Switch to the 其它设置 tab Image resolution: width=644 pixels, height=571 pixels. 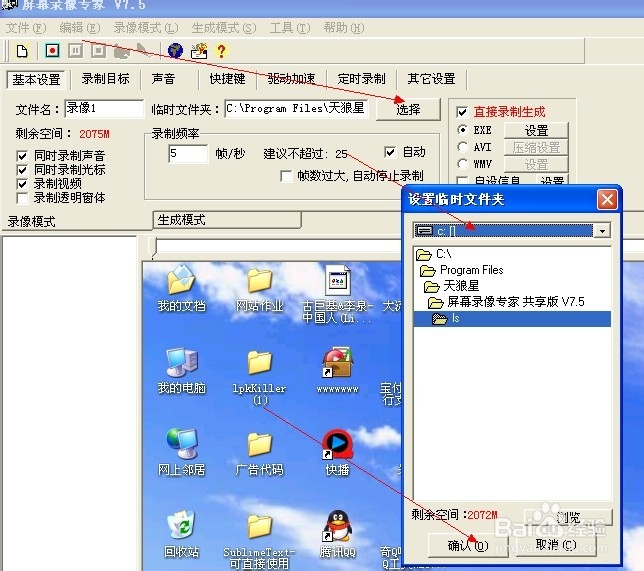pyautogui.click(x=431, y=79)
